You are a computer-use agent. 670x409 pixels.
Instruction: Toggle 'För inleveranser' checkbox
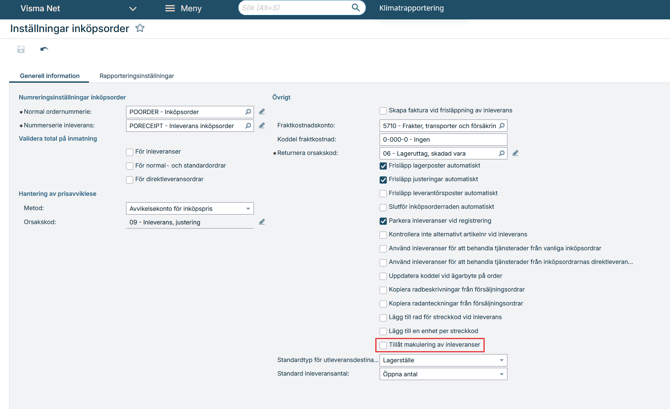(x=130, y=152)
